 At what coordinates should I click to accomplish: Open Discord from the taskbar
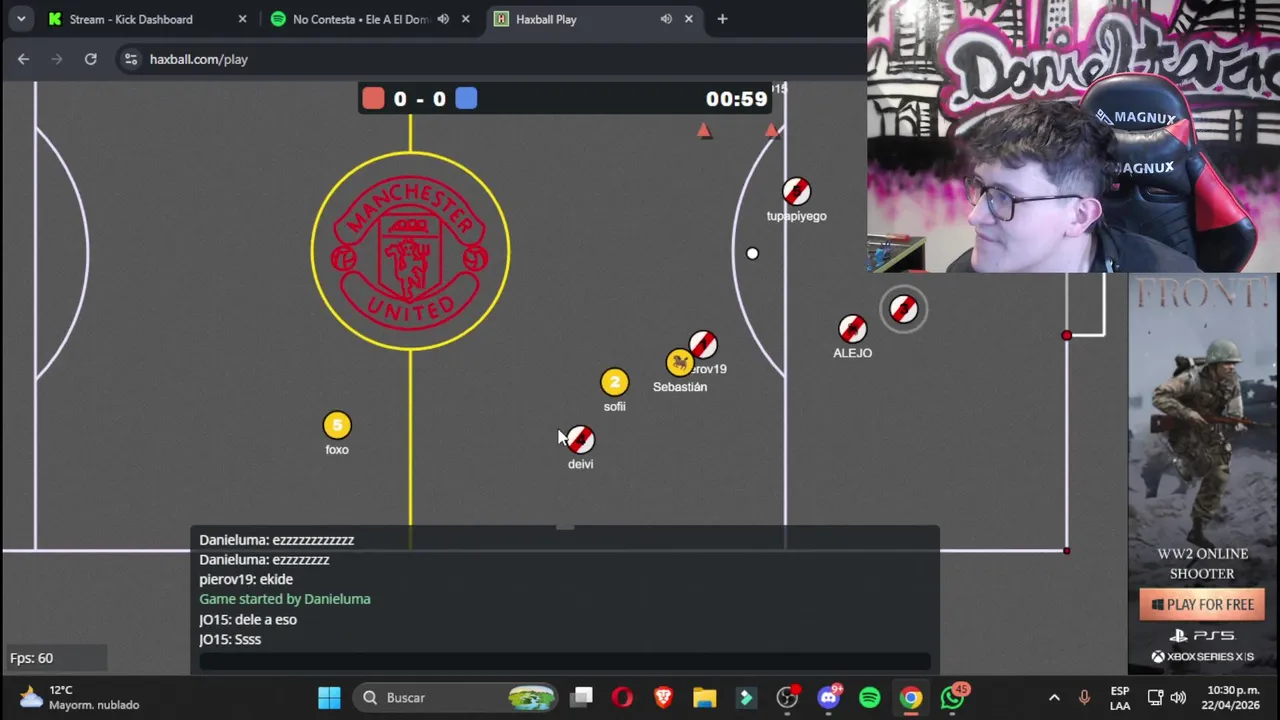(x=829, y=697)
